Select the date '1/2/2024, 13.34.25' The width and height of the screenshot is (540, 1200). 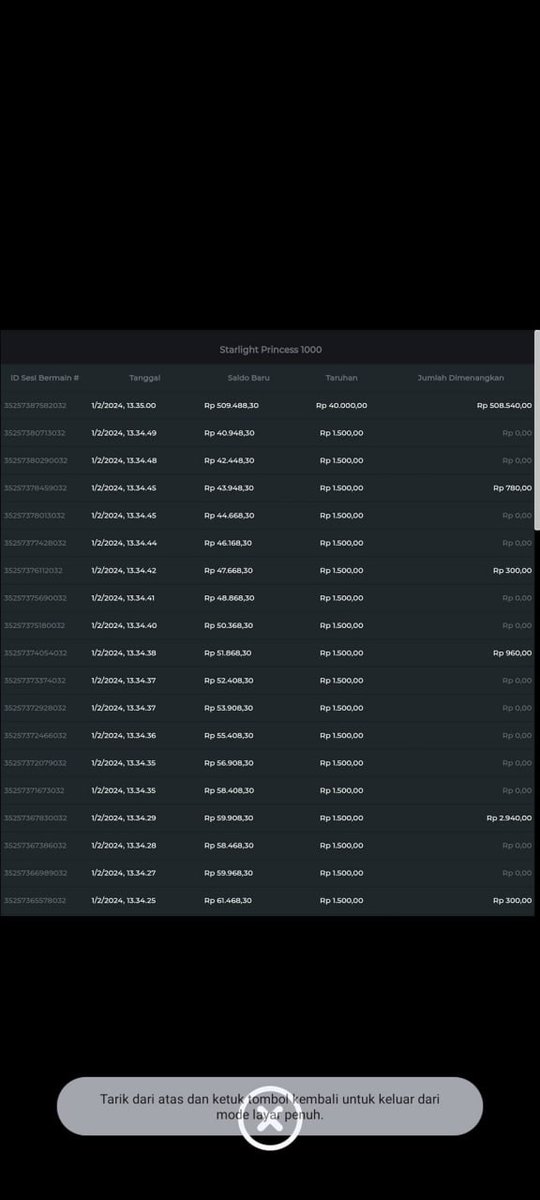[124, 900]
